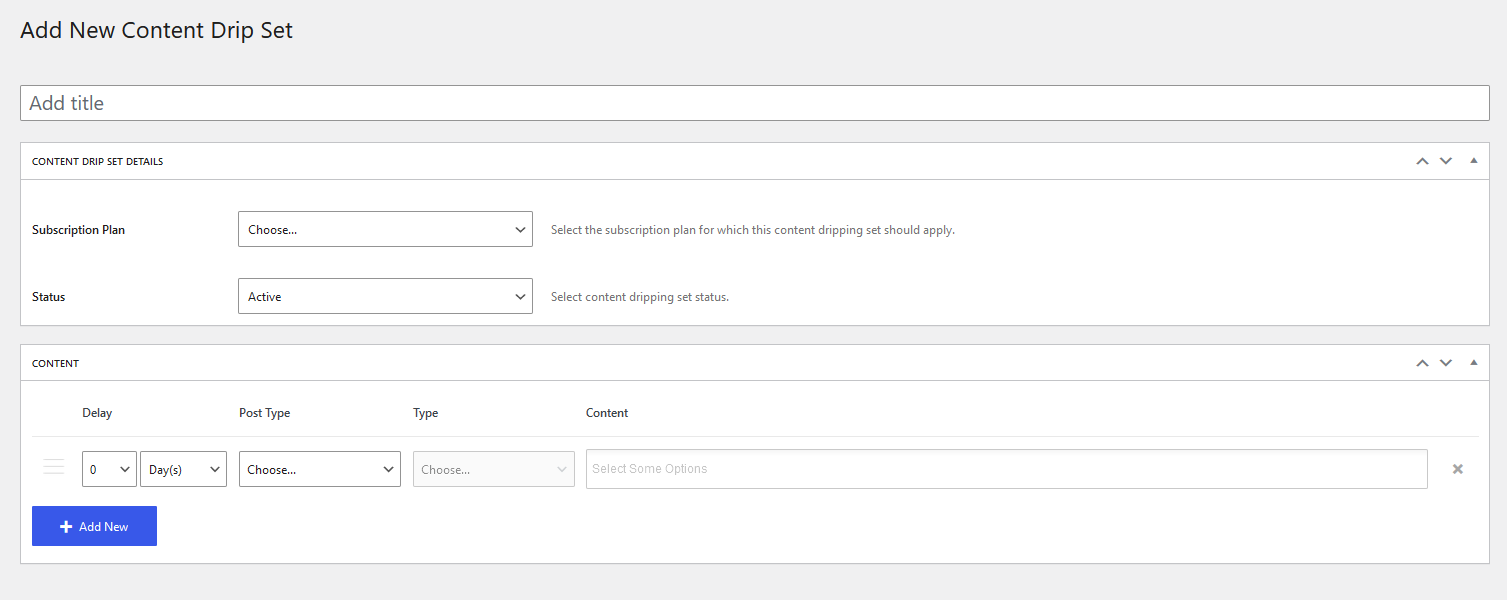Open the Subscription Plan dropdown
Image resolution: width=1507 pixels, height=600 pixels.
[x=385, y=229]
